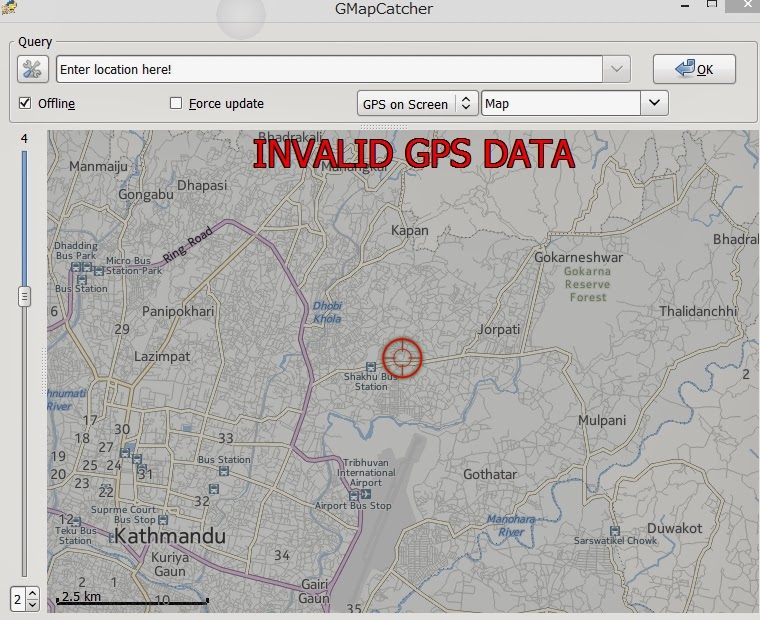Screen dimensions: 760x620
Task: Toggle the Offline checkbox
Action: (25, 103)
